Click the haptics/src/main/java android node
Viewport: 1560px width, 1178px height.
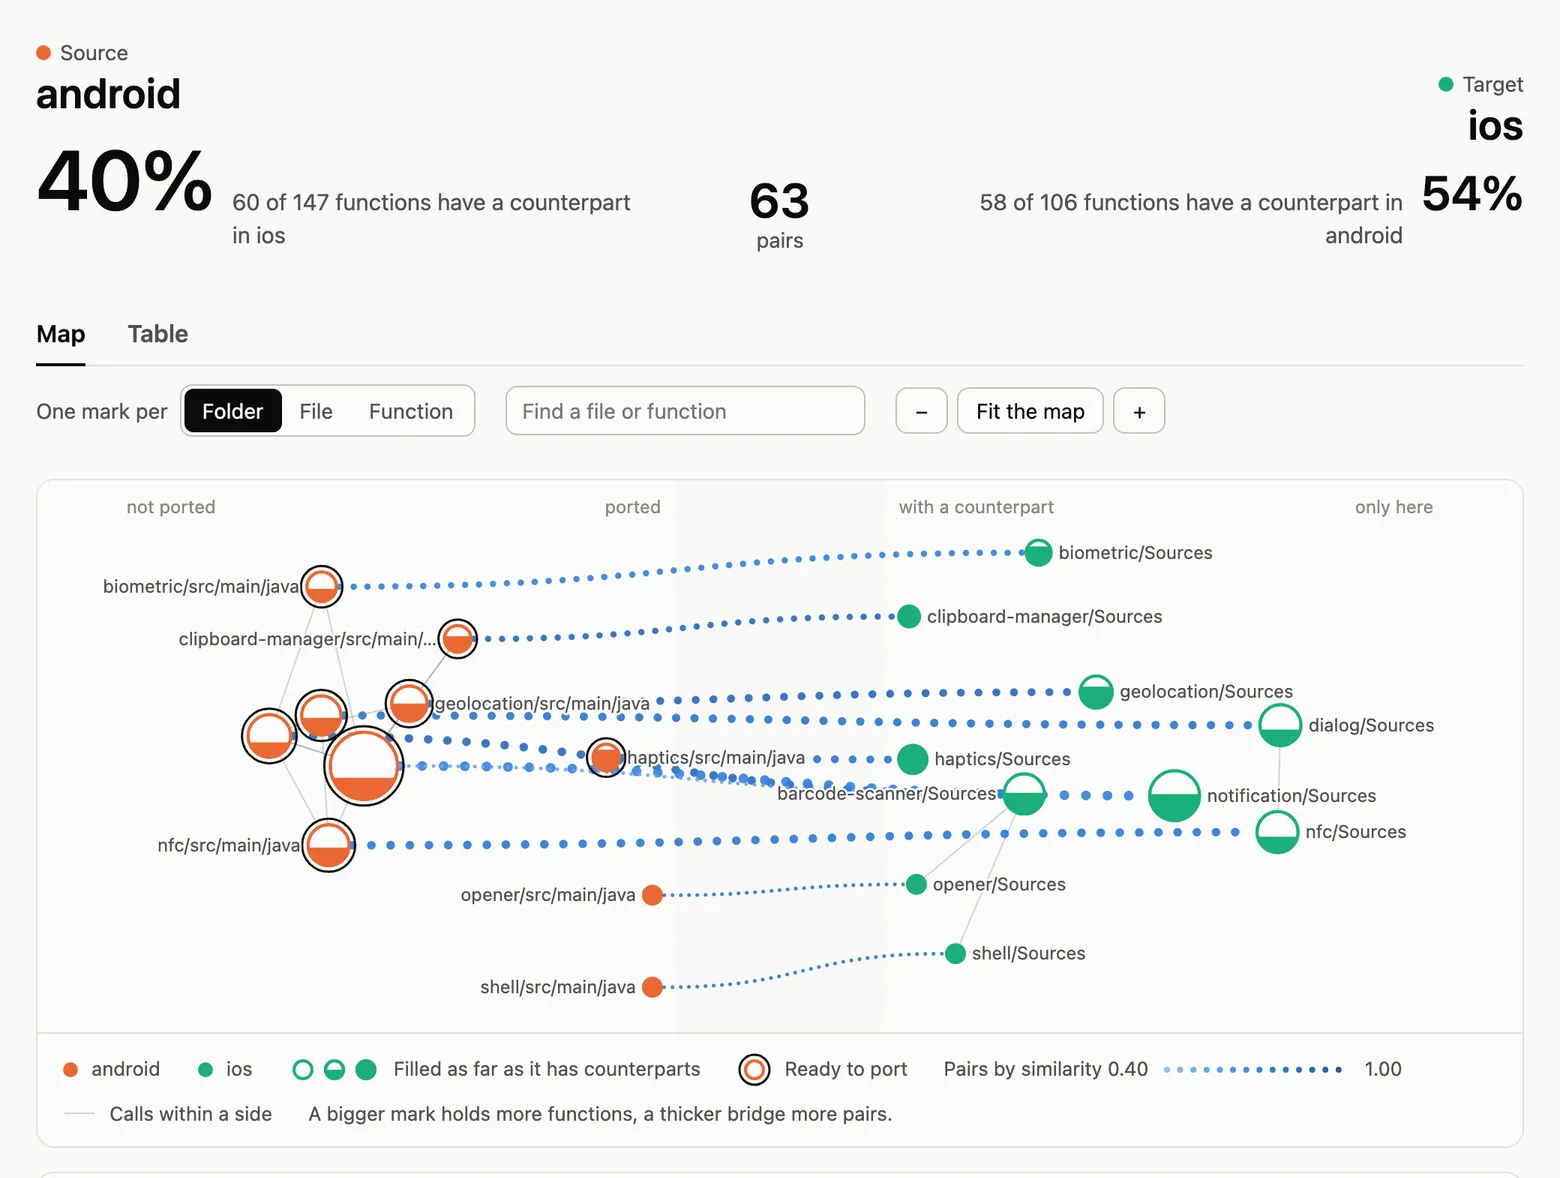(x=606, y=758)
